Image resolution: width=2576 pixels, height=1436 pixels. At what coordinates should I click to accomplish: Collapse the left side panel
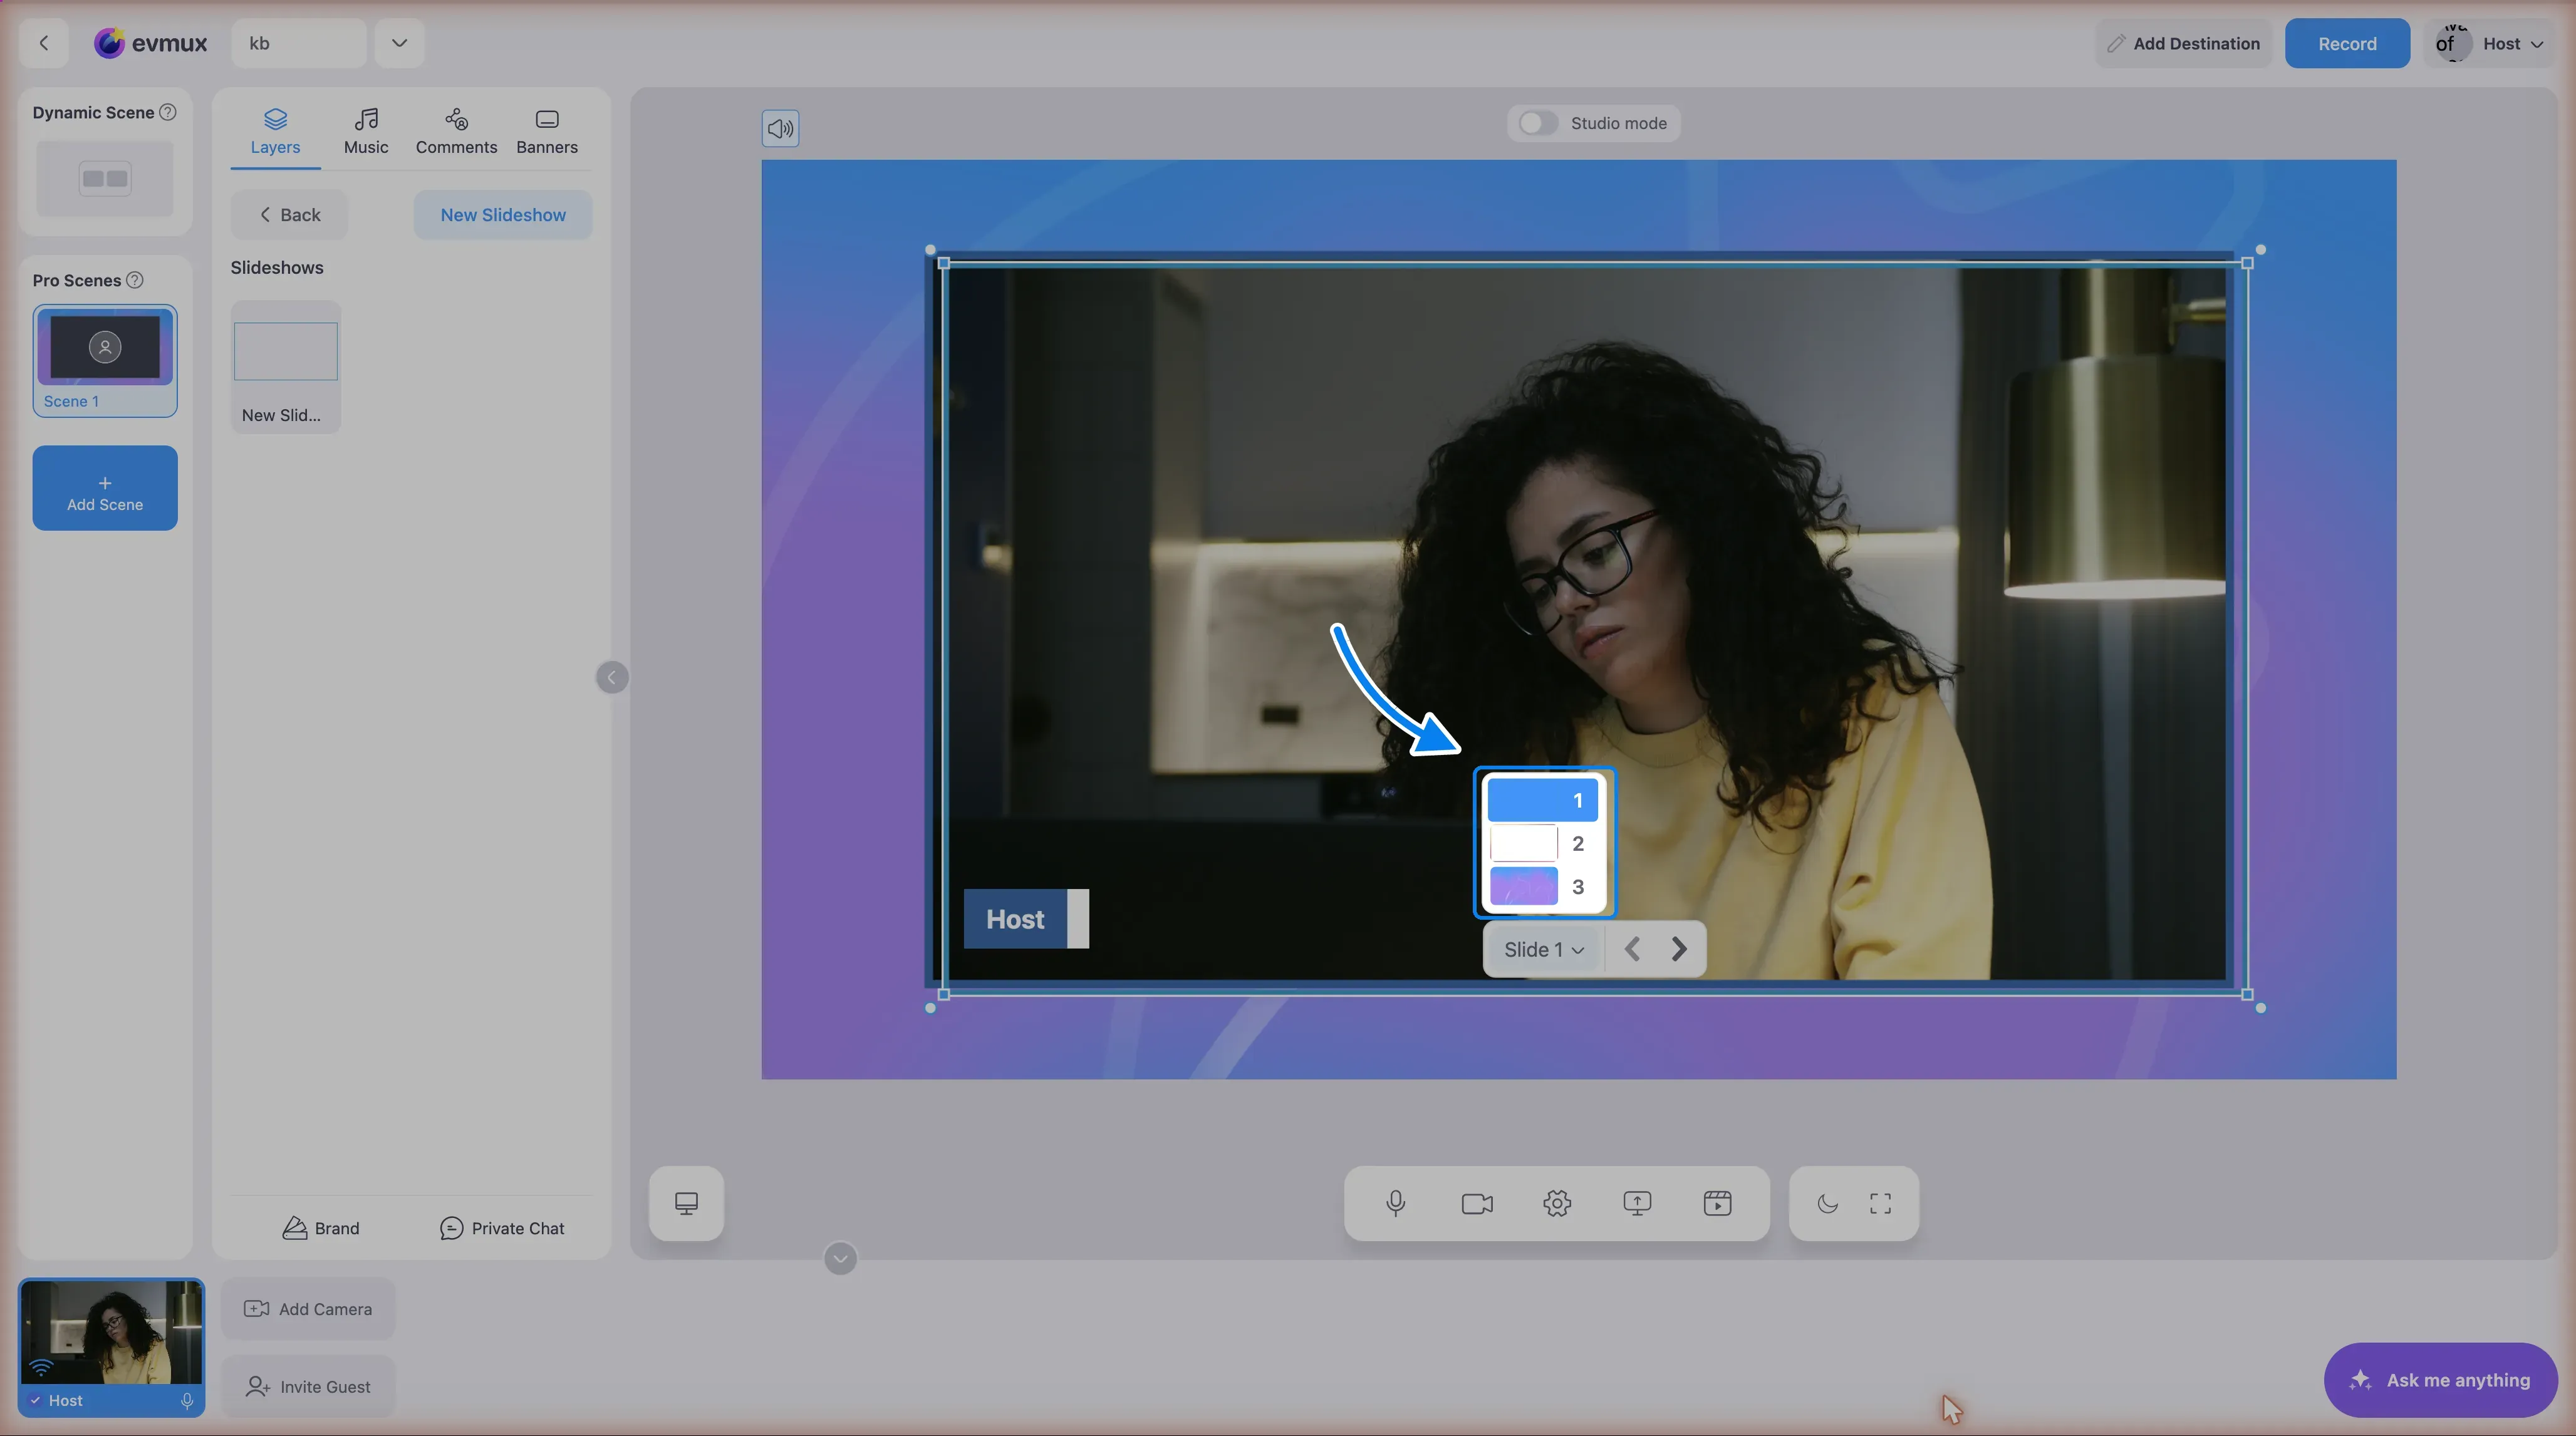pos(612,677)
